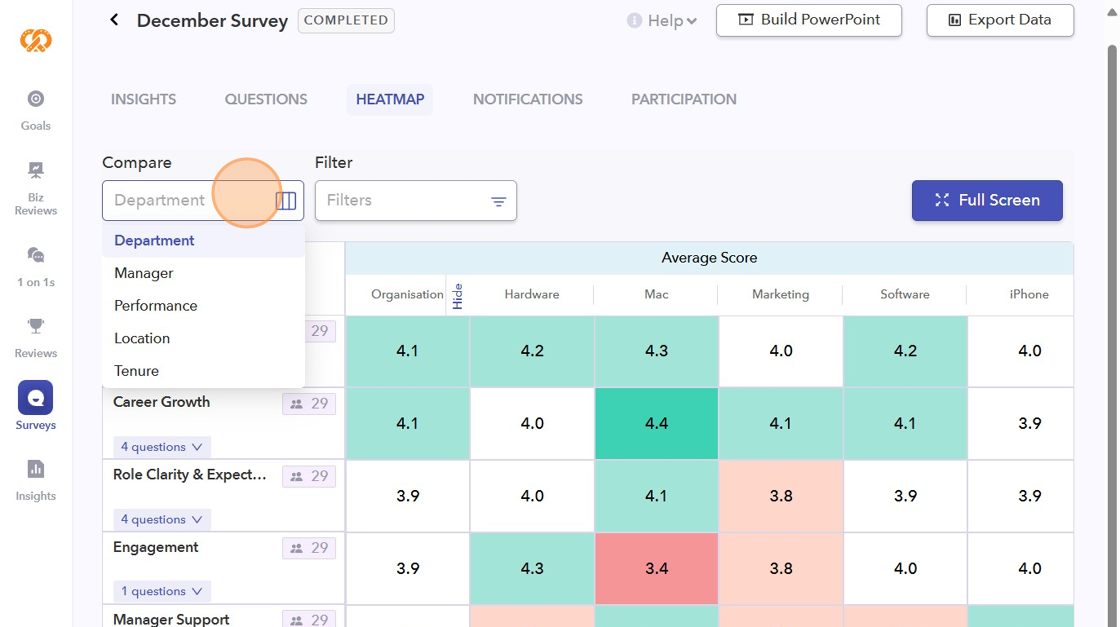
Task: Switch to the Insights tab
Action: 144,99
